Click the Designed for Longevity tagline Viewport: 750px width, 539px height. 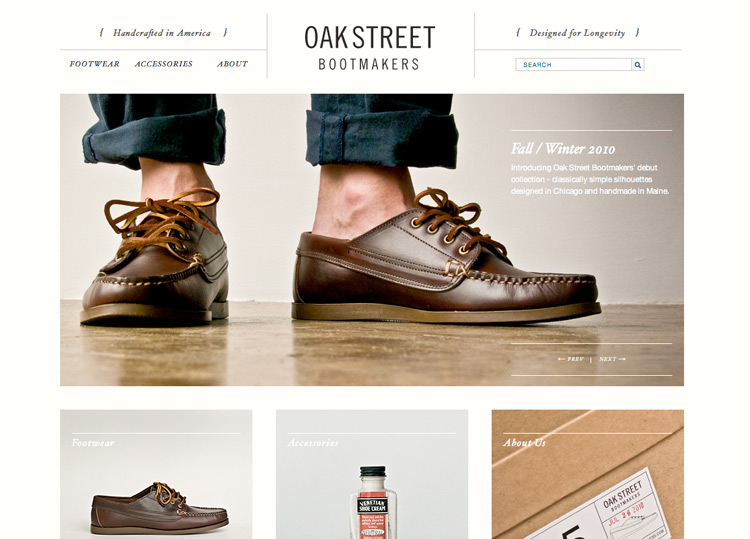[x=577, y=33]
